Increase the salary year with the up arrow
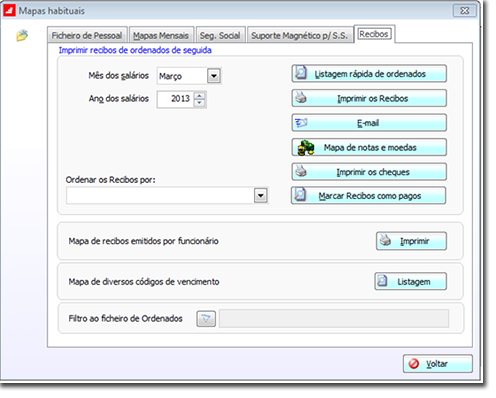Viewport: 496px width, 398px height. tap(199, 96)
